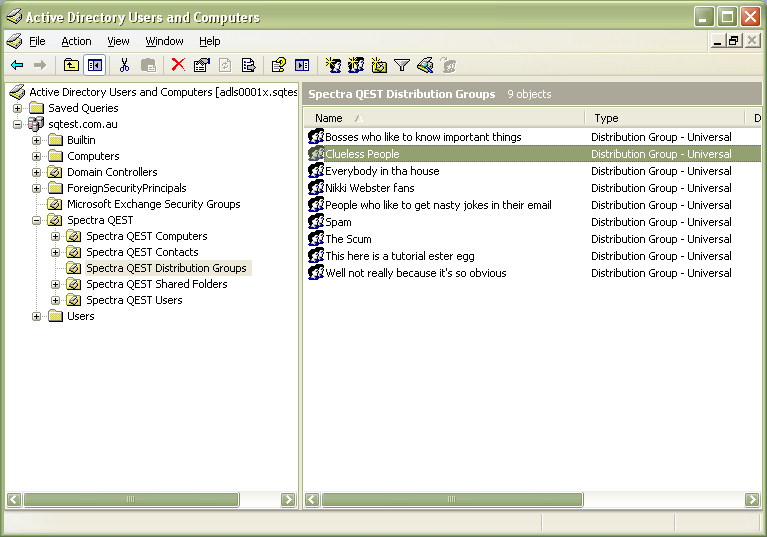The width and height of the screenshot is (767, 537).
Task: Expand the Spectra QEST Computers node
Action: pyautogui.click(x=56, y=236)
